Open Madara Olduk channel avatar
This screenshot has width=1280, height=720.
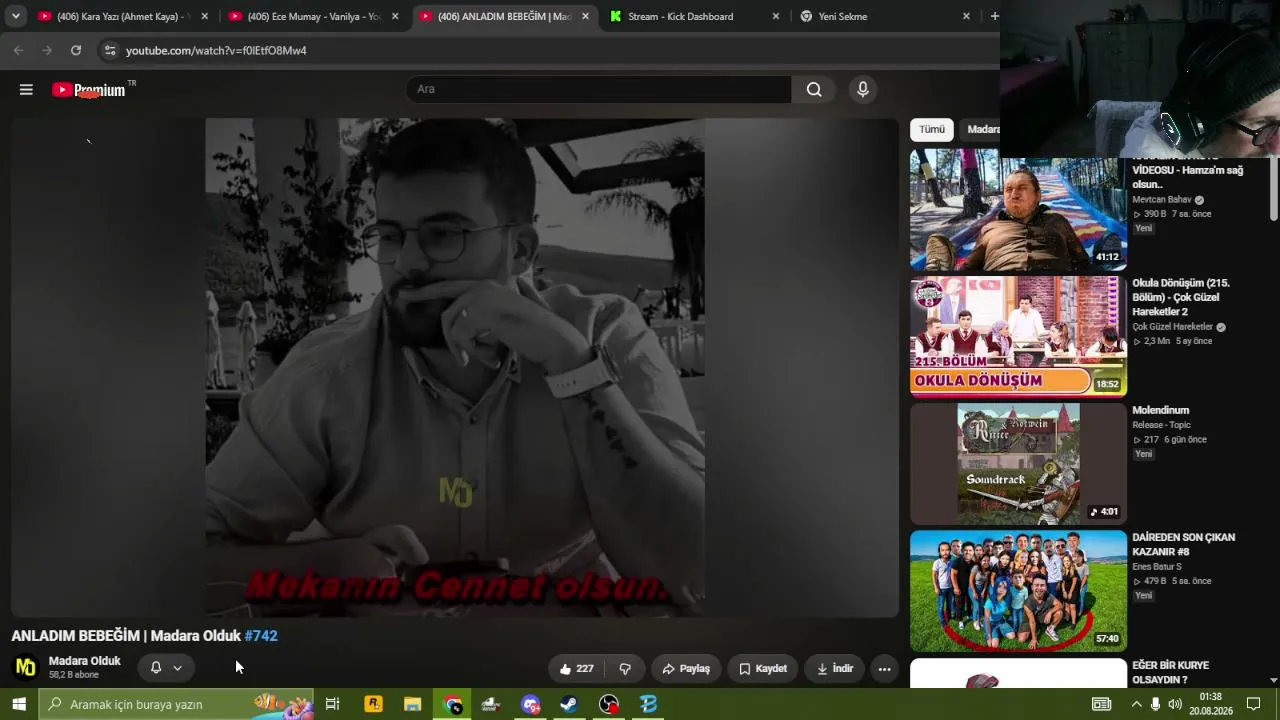point(26,667)
